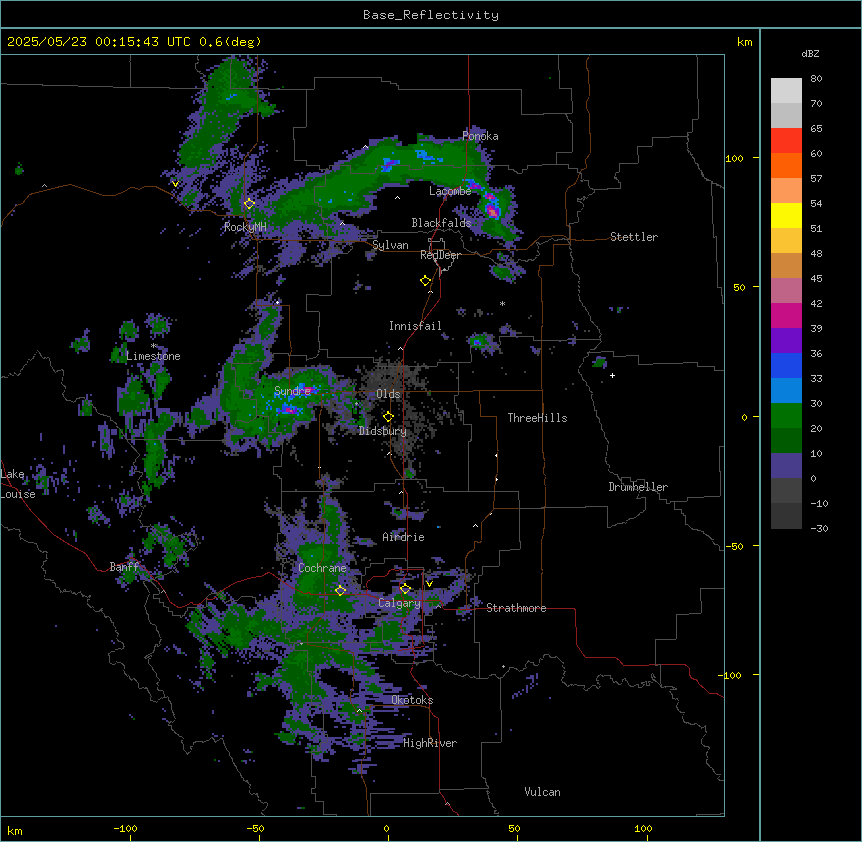Viewport: 862px width, 842px height.
Task: Click the Banff town label
Action: click(x=124, y=567)
